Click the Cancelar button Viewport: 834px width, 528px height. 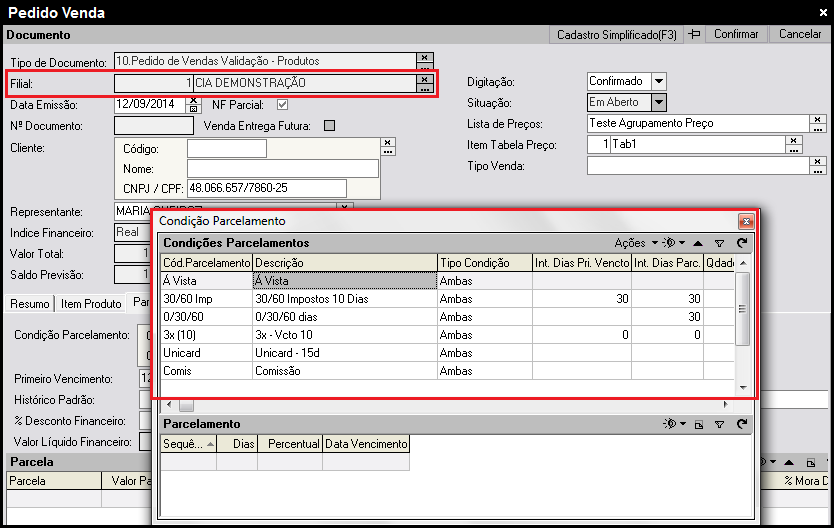tap(800, 34)
